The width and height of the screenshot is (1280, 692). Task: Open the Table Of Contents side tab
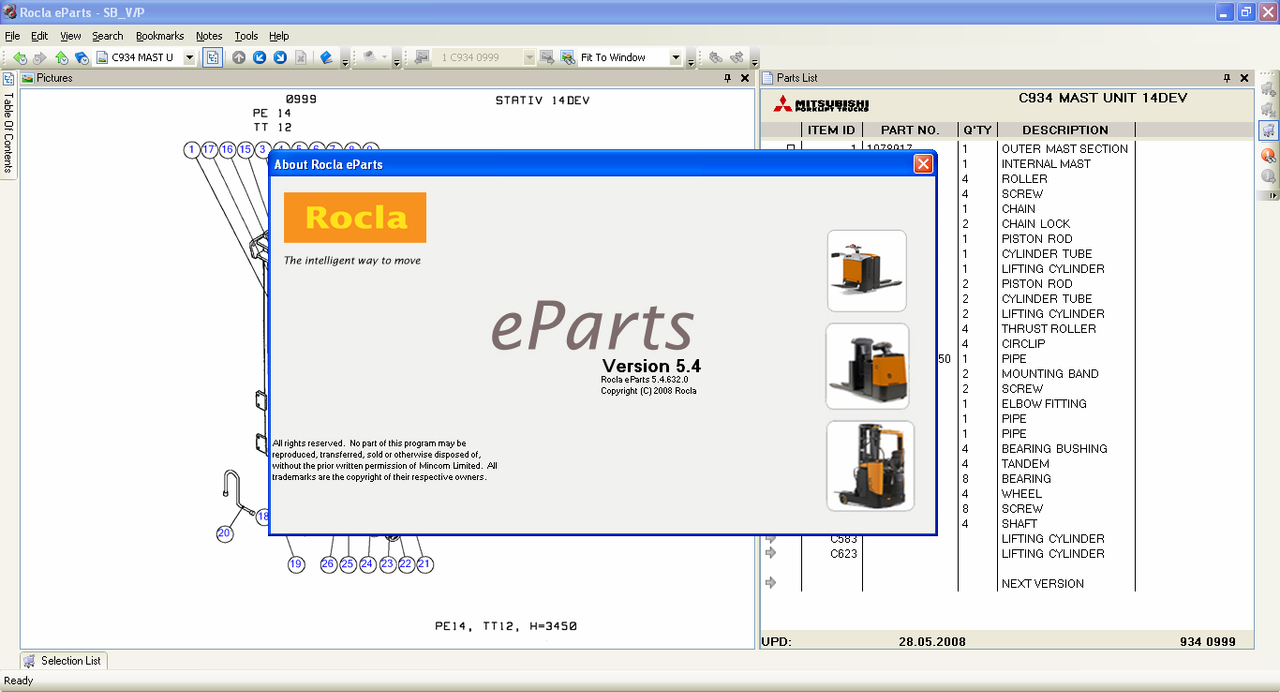click(x=8, y=132)
